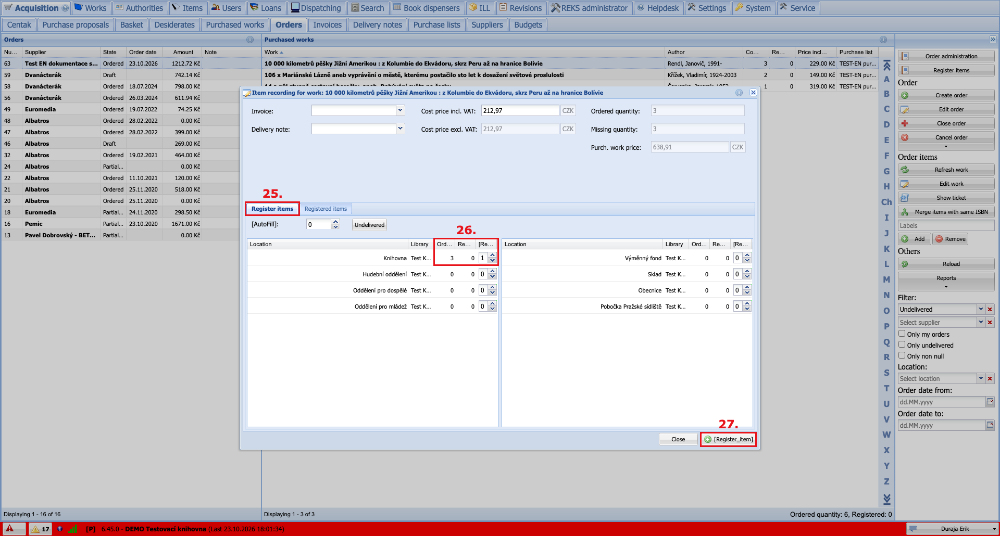
Task: Click Refresh work button
Action: (946, 170)
